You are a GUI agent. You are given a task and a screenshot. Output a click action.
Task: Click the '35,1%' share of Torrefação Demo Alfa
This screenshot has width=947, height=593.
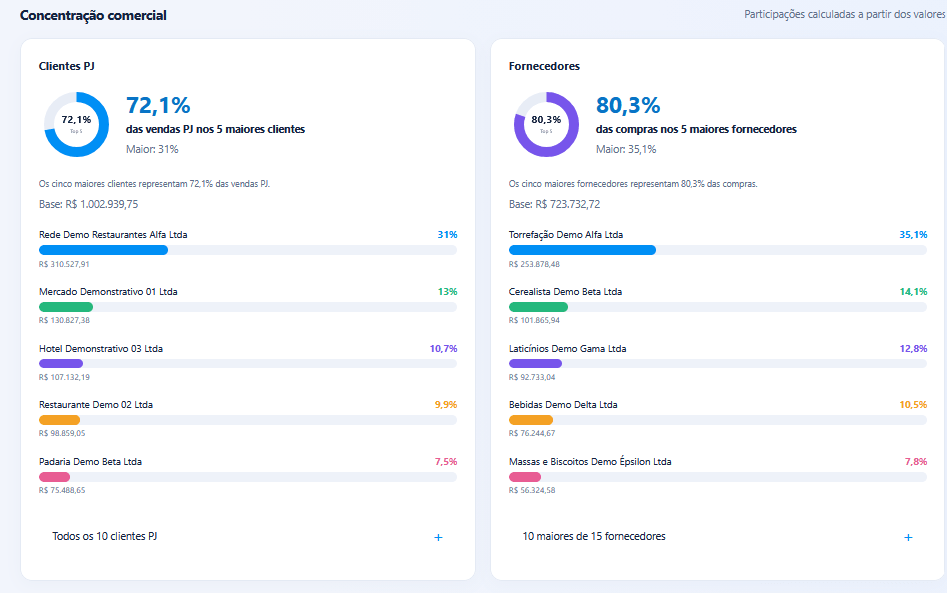[x=913, y=235]
